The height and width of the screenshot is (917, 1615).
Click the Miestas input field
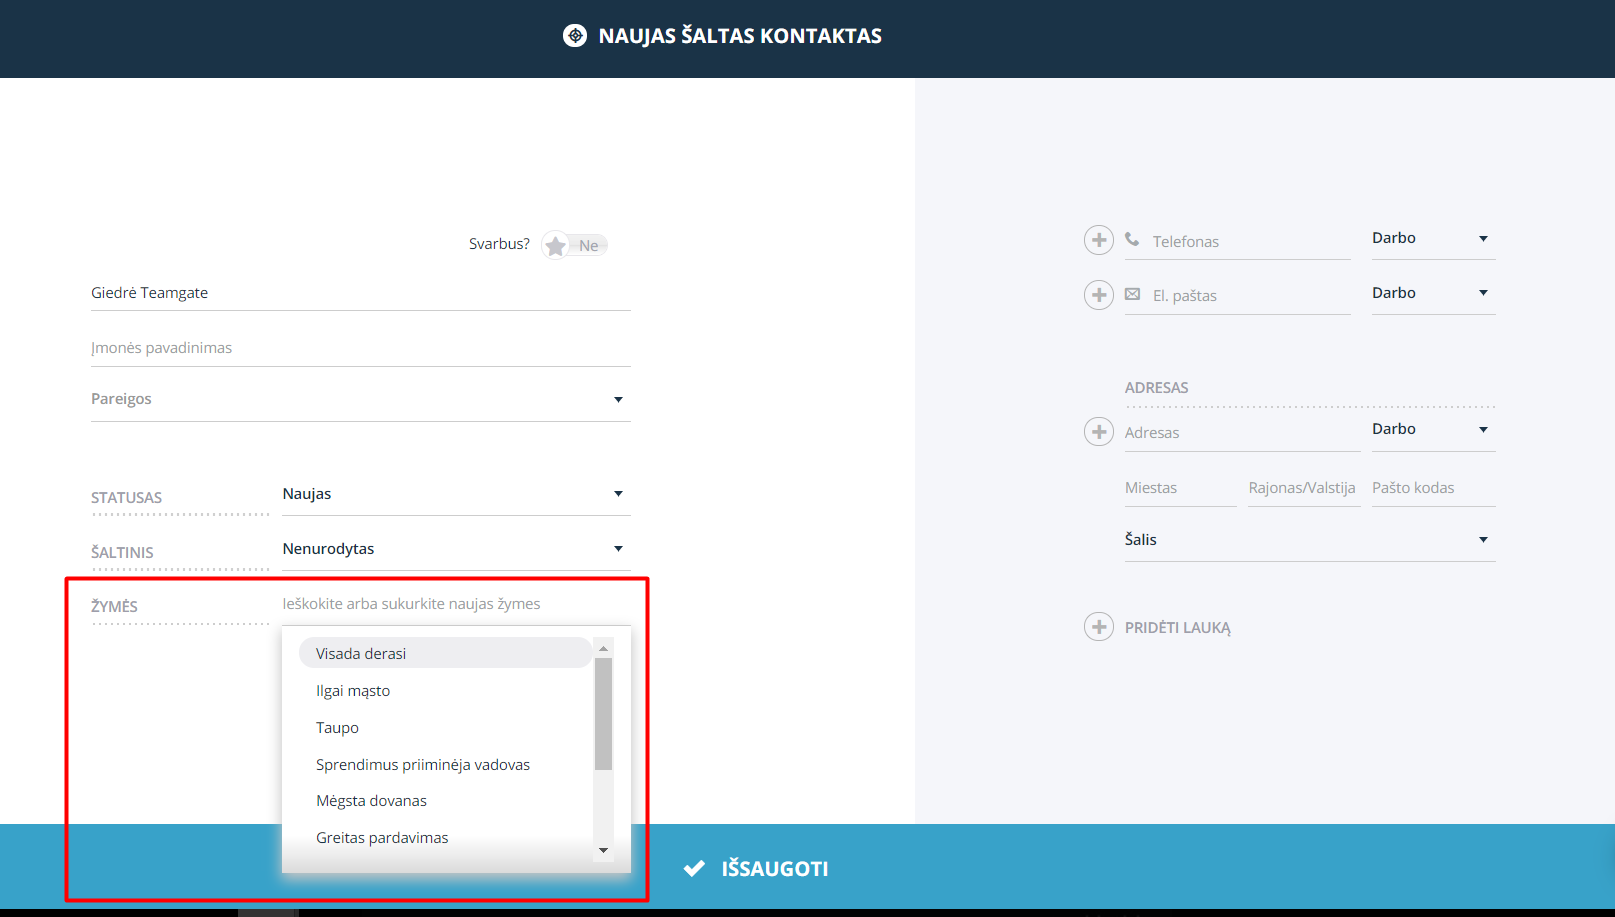1181,488
